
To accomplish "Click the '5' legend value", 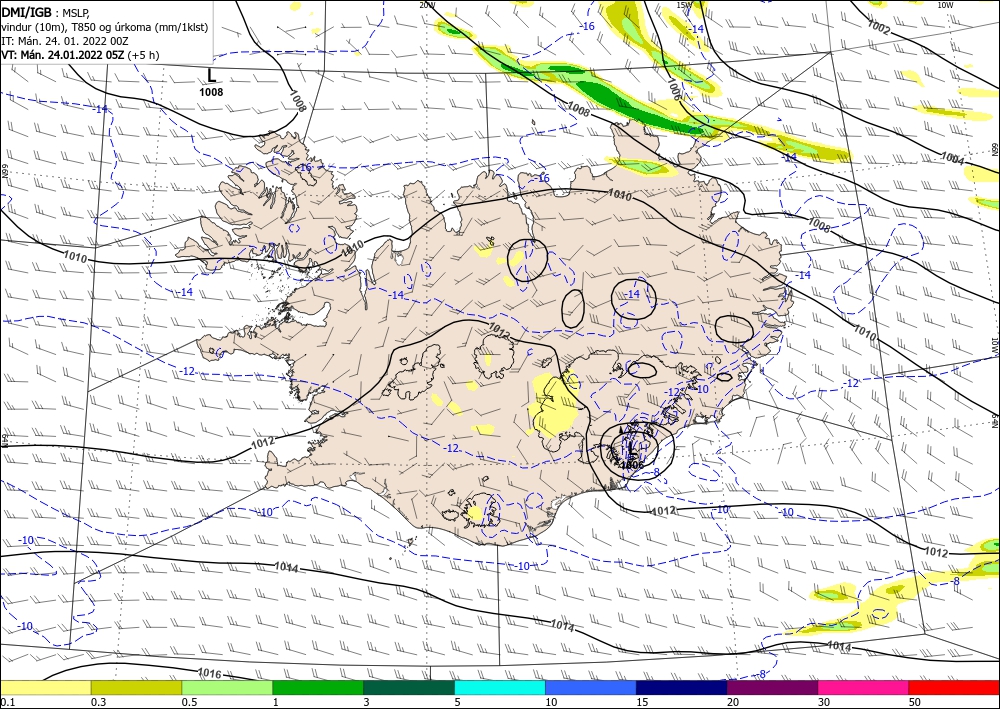I will [x=458, y=702].
